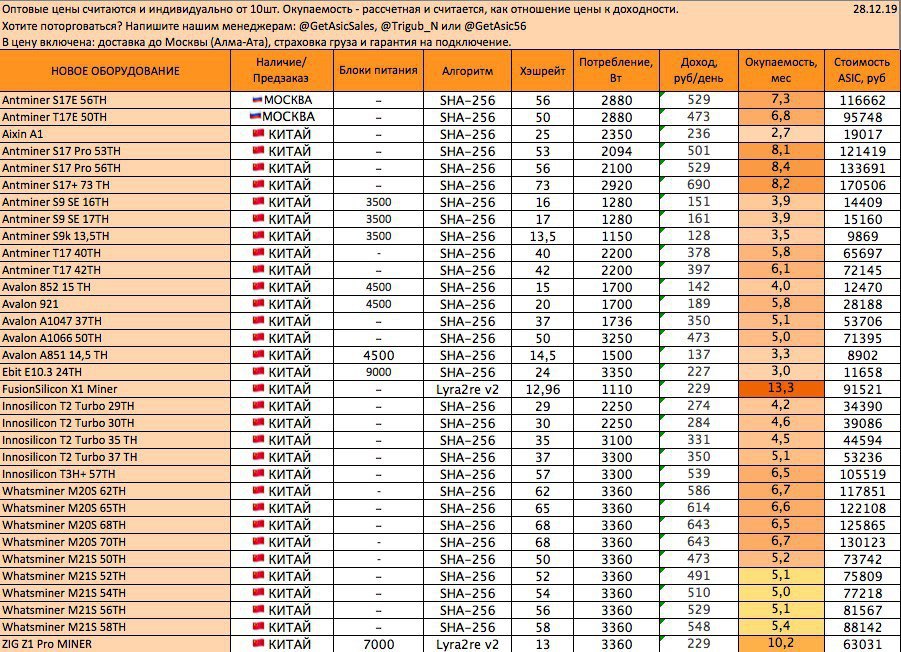The height and width of the screenshot is (652, 901).
Task: Click the China flag in Innosilicon T3H+ 57TH row
Action: click(x=259, y=474)
